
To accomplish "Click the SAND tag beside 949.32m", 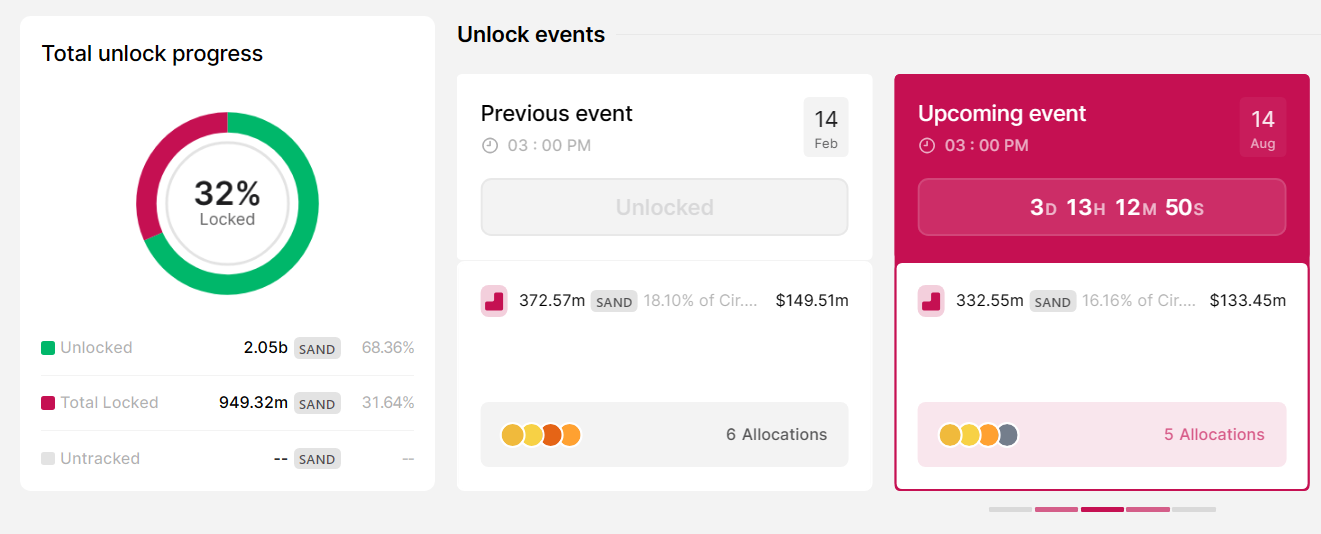I will pos(317,404).
